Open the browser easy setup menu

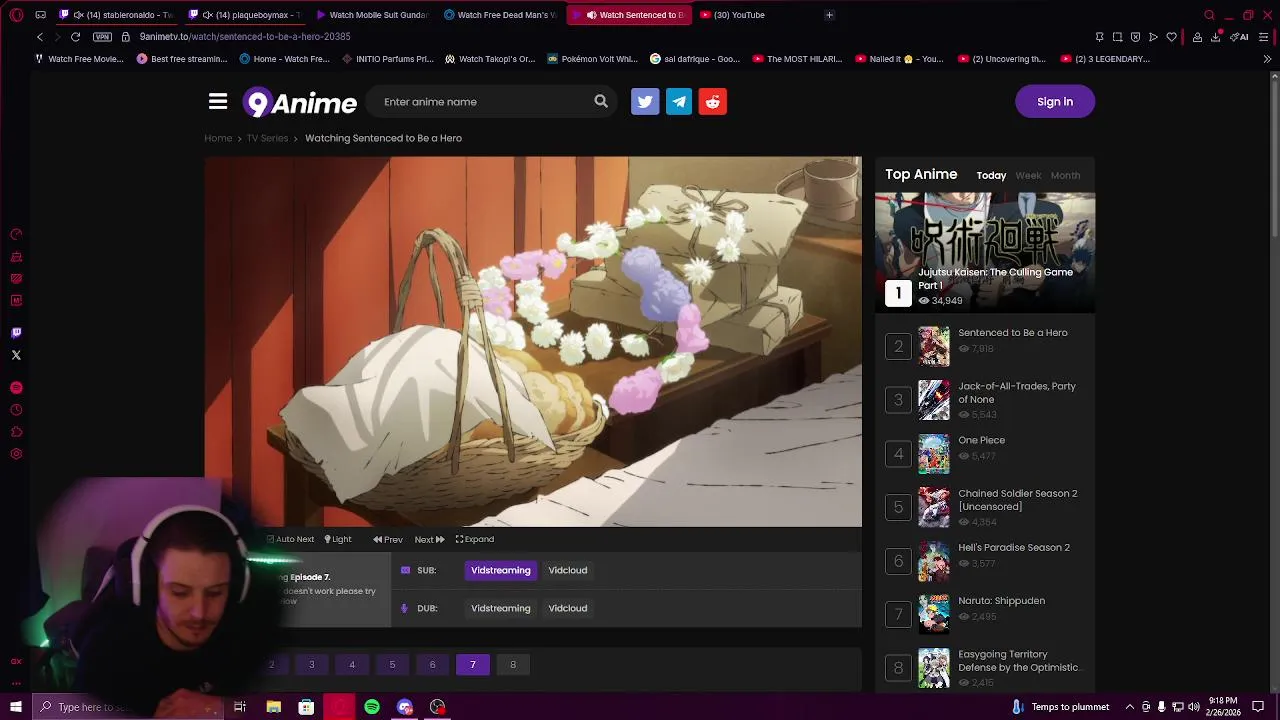1264,37
